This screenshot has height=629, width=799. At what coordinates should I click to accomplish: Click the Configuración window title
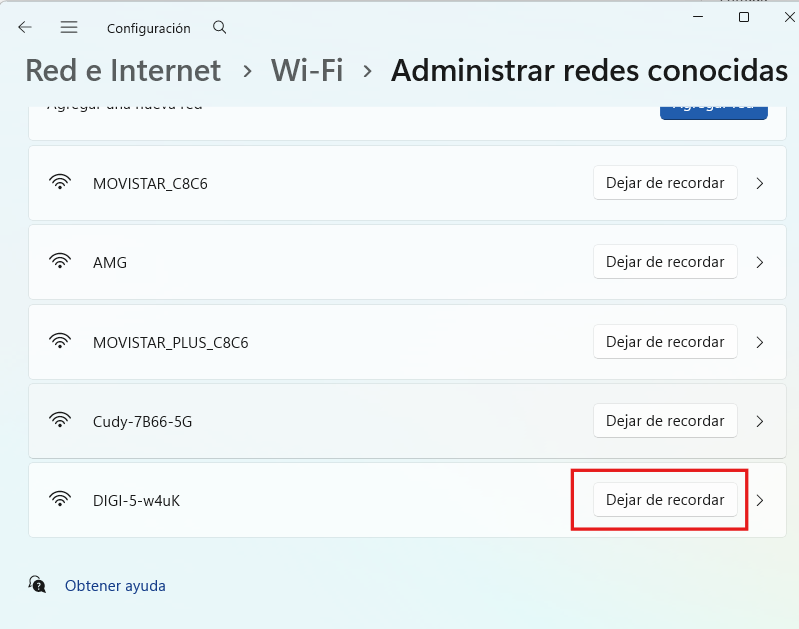(x=149, y=29)
